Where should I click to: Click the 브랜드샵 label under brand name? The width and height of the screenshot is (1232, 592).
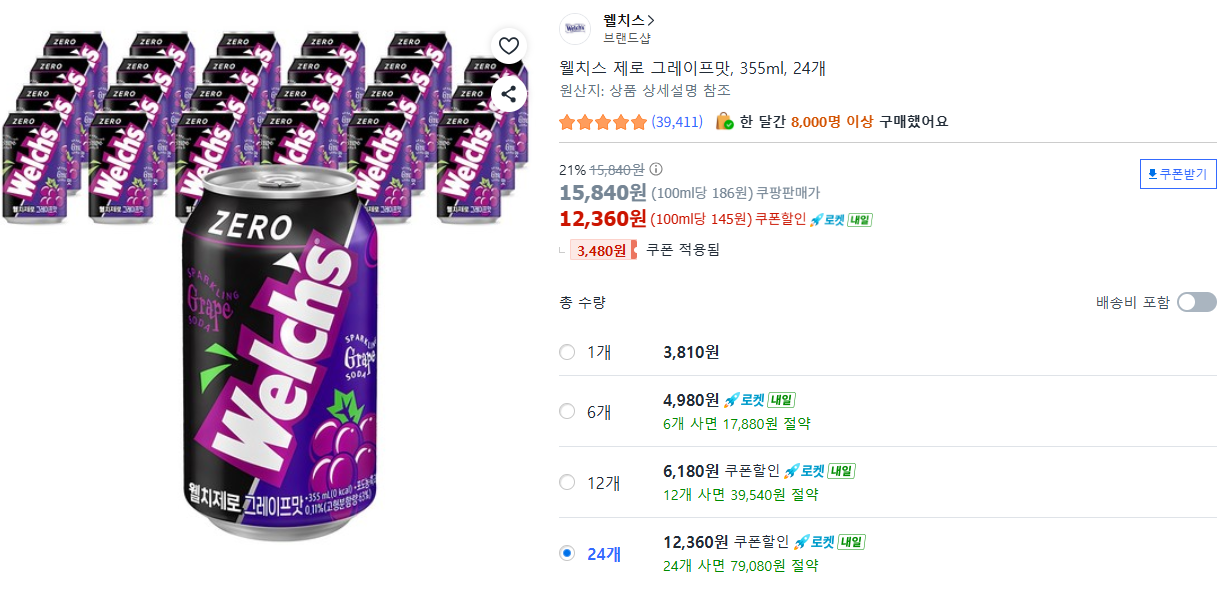627,39
